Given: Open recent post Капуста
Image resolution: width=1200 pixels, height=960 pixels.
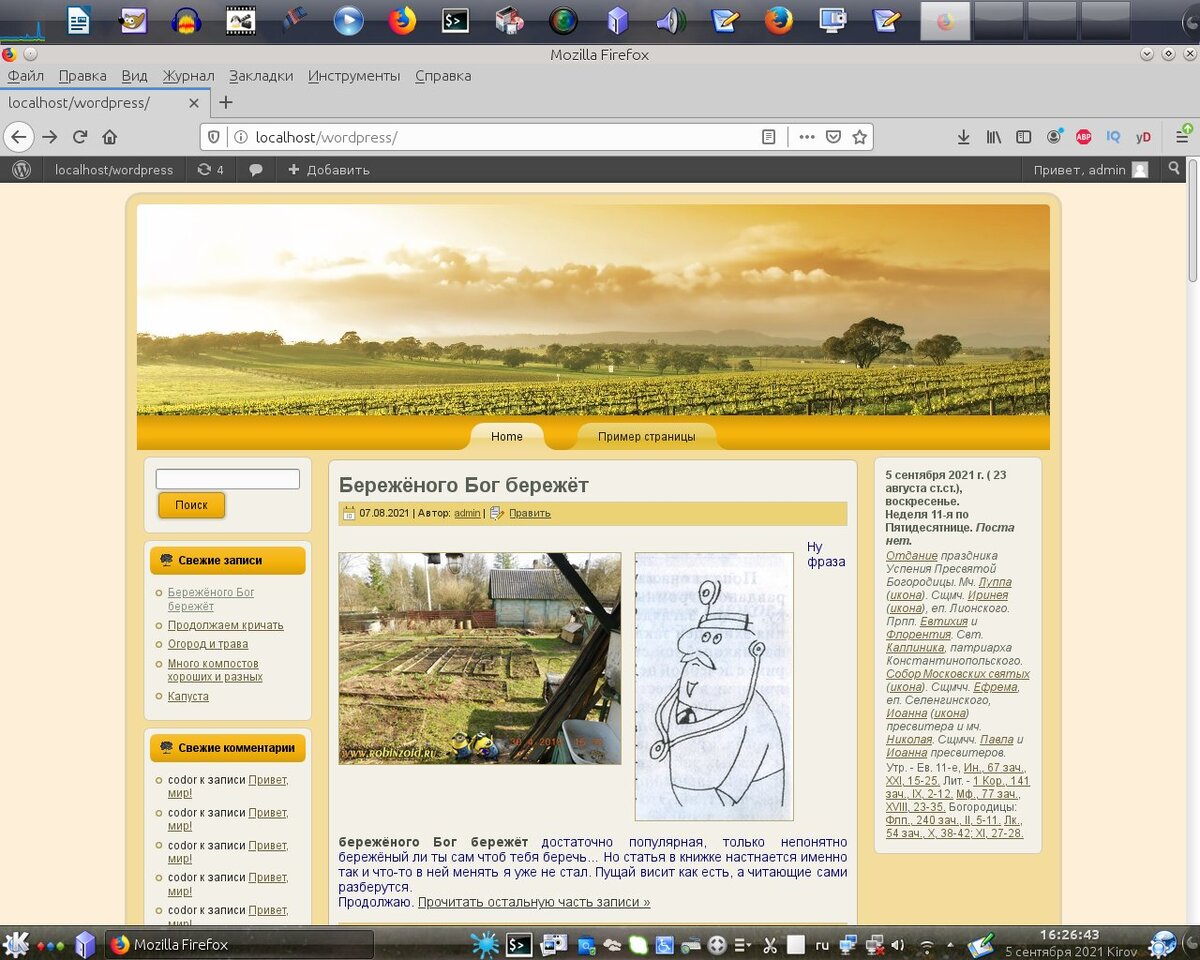Looking at the screenshot, I should pos(188,696).
